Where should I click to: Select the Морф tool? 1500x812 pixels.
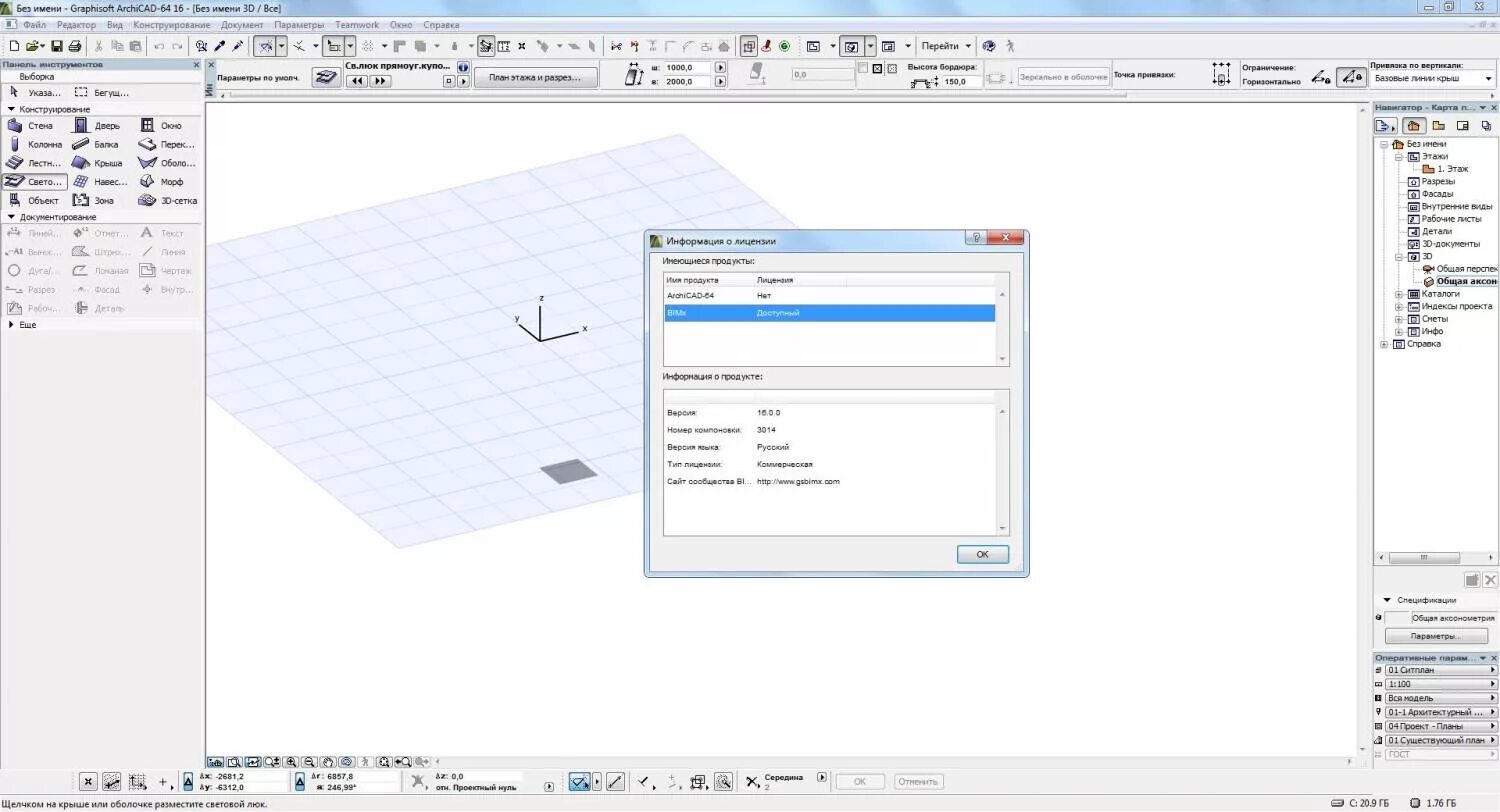pos(164,182)
